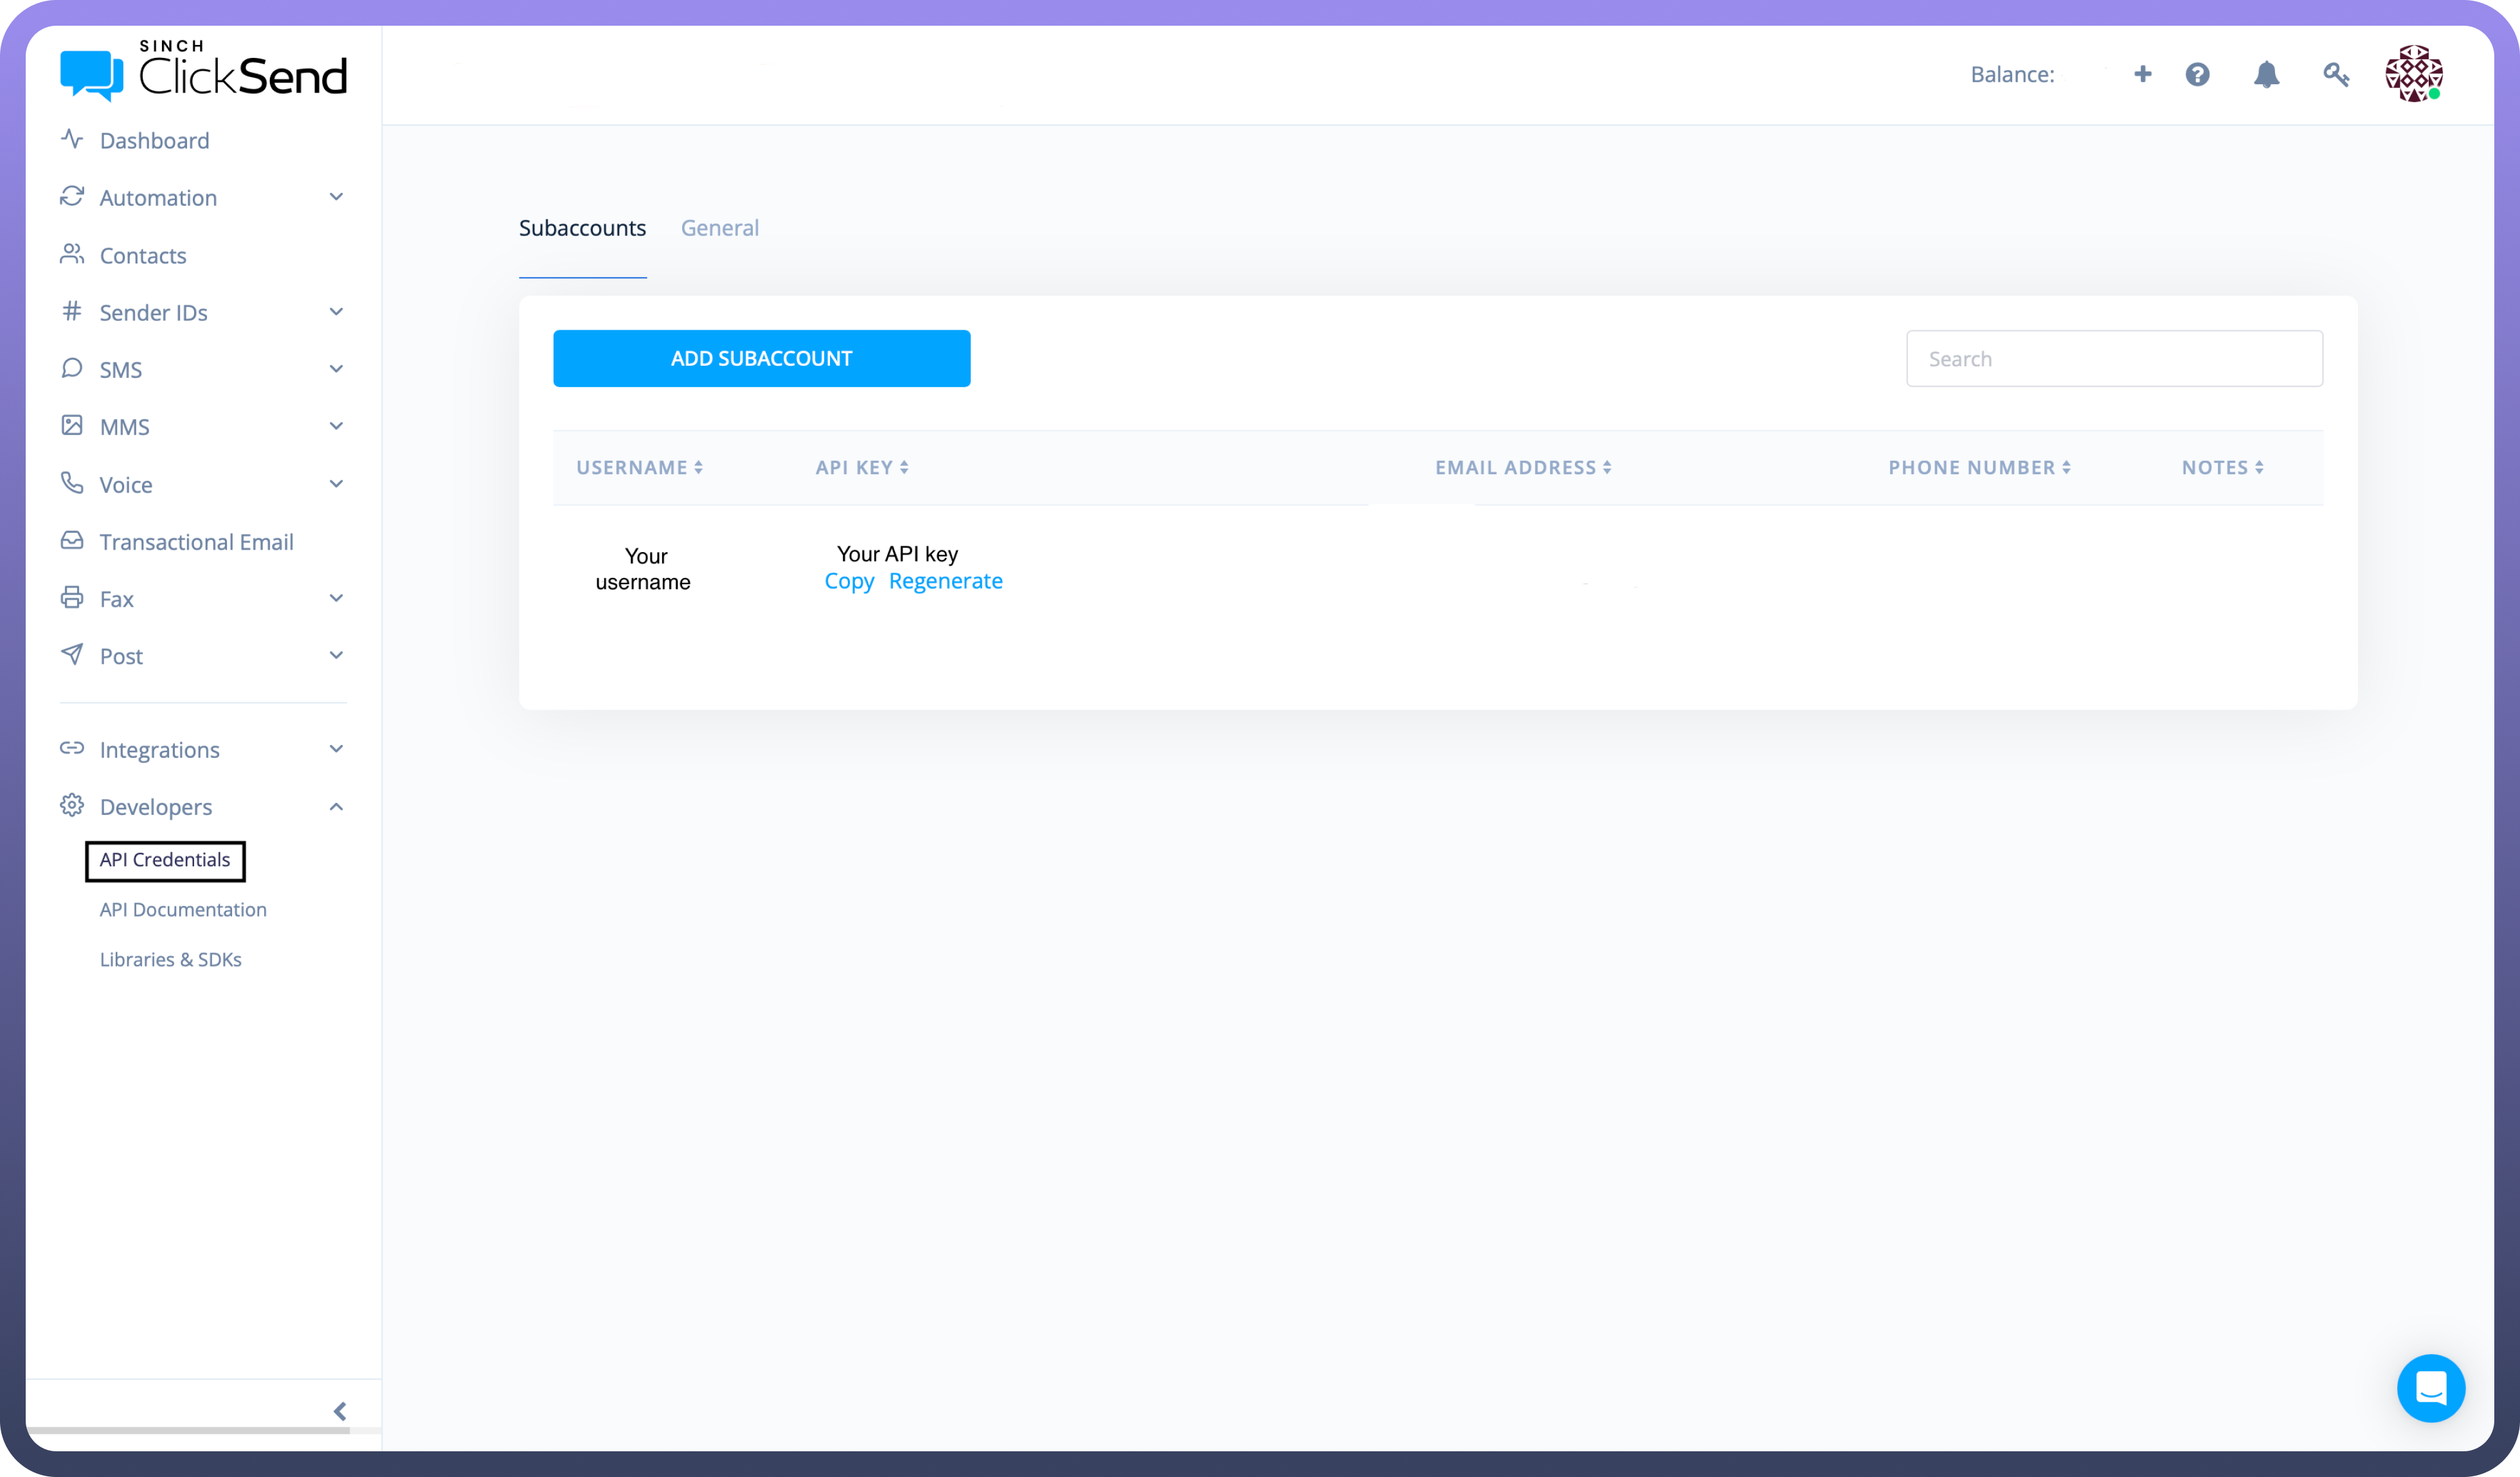Open the live chat bubble widget
The image size is (2520, 1477).
pyautogui.click(x=2430, y=1388)
